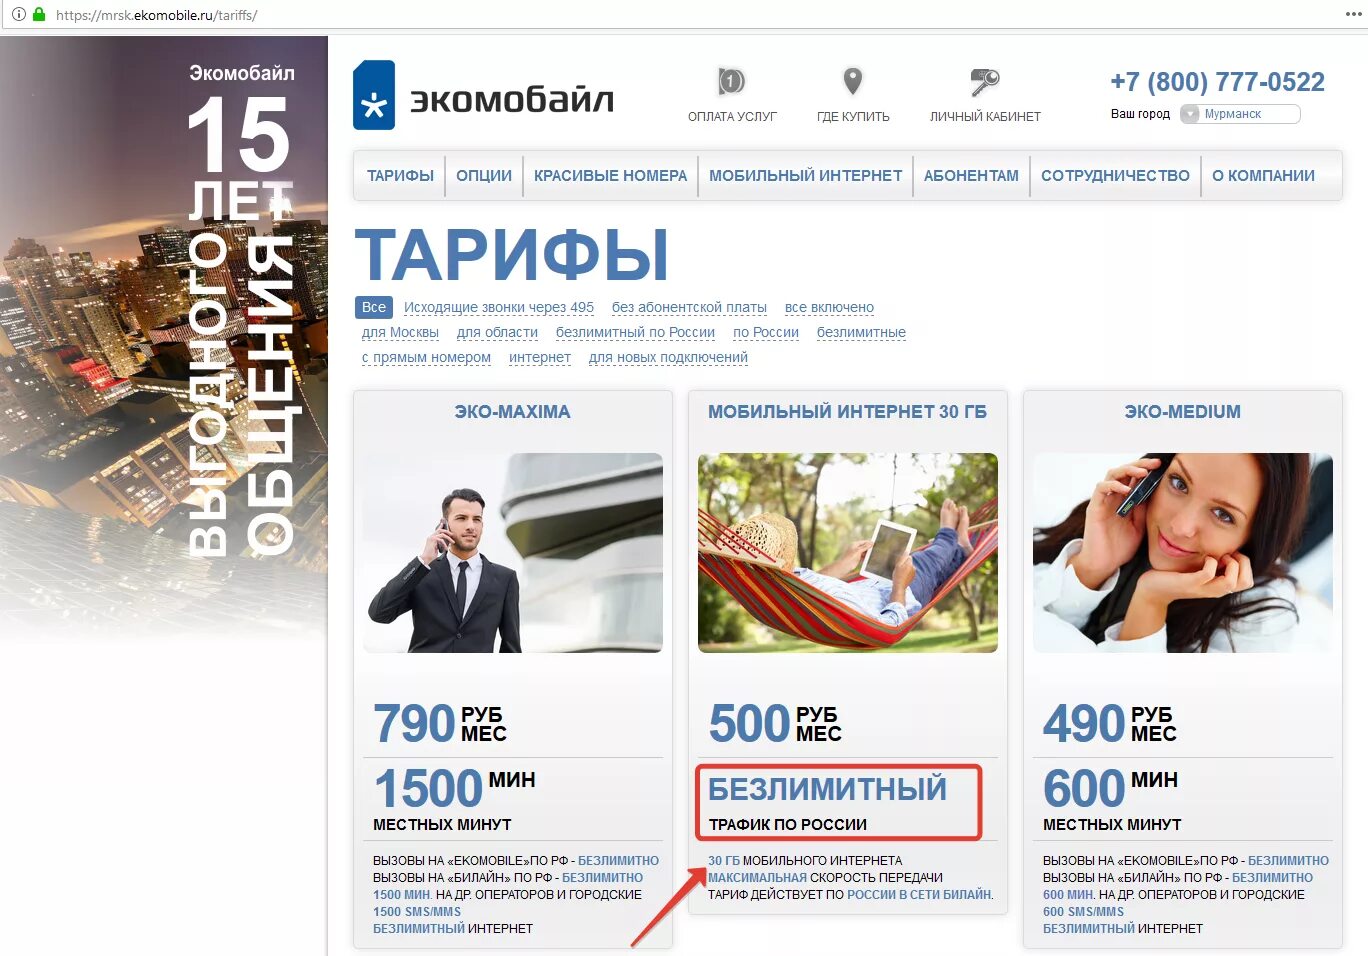
Task: Open Личный кабинет key icon
Action: [985, 82]
